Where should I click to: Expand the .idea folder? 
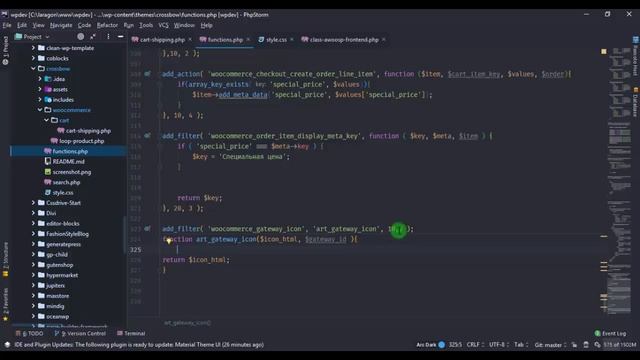pyautogui.click(x=40, y=79)
